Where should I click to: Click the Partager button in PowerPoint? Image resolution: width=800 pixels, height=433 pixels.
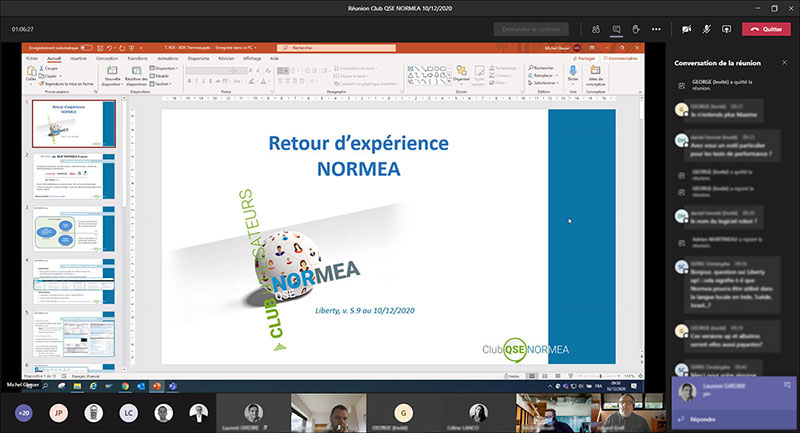click(583, 59)
